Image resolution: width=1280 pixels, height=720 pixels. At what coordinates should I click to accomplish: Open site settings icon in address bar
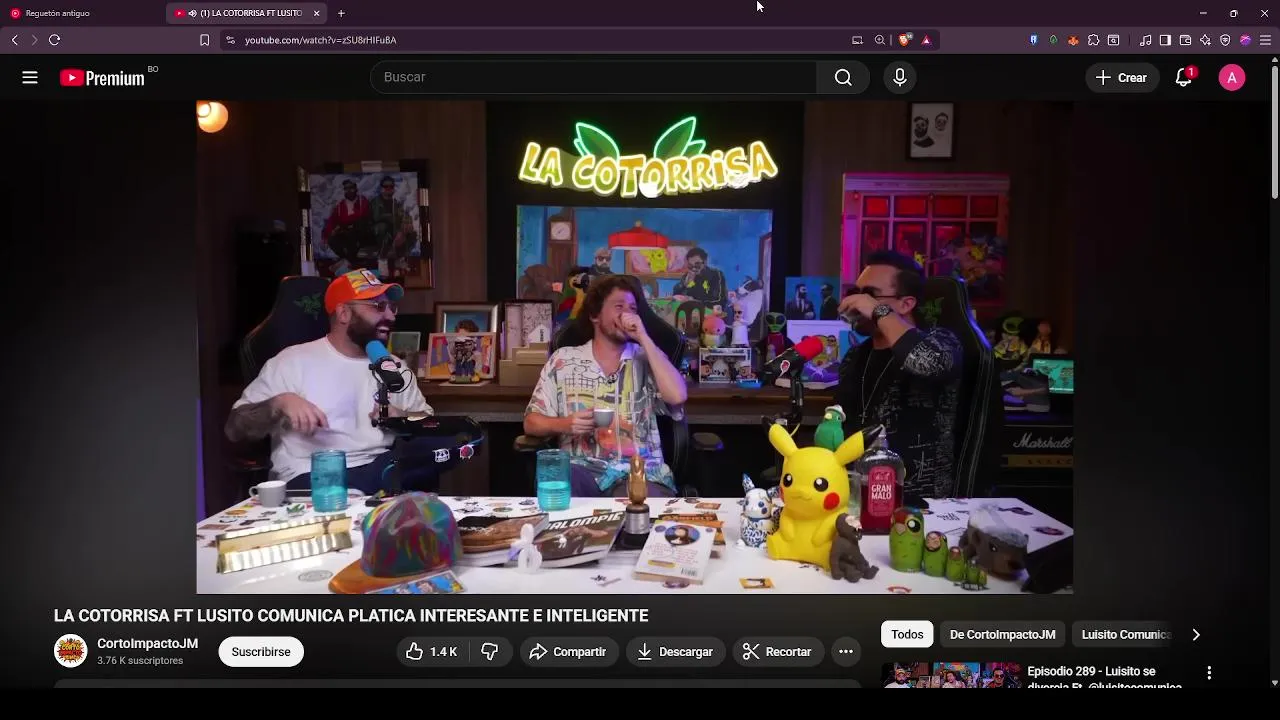(230, 40)
